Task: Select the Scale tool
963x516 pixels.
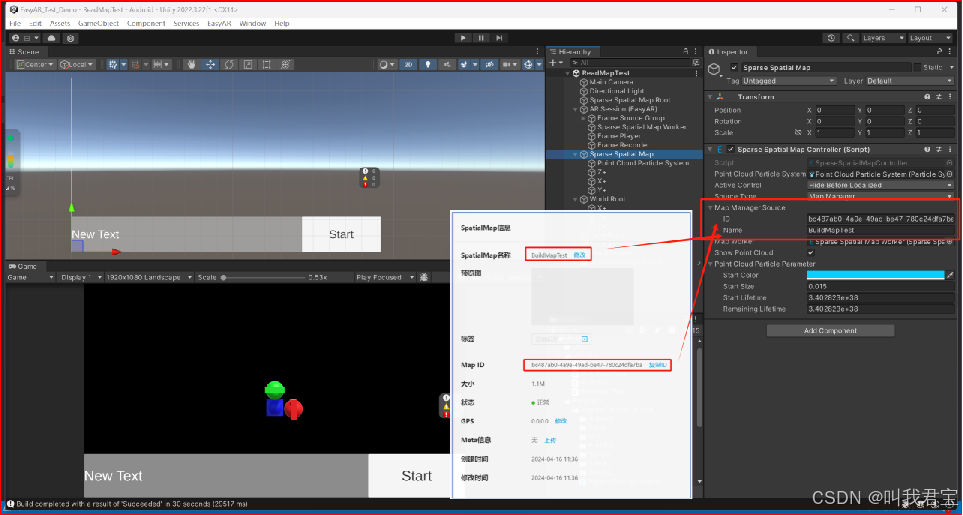Action: 248,64
